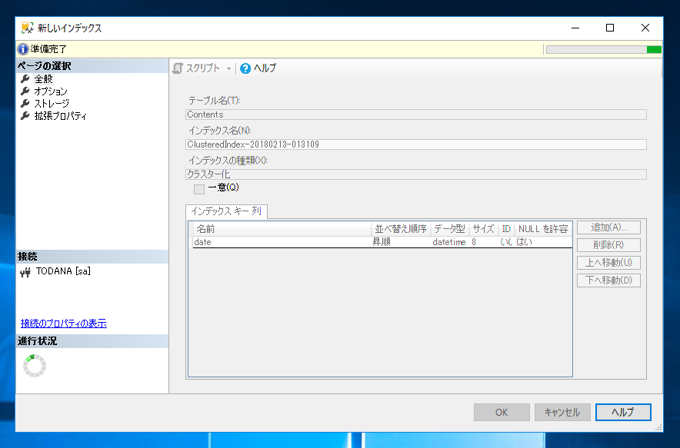Viewport: 680px width, 448px height.
Task: Click the wrench icon next to 拡張プロパティ
Action: (25, 116)
